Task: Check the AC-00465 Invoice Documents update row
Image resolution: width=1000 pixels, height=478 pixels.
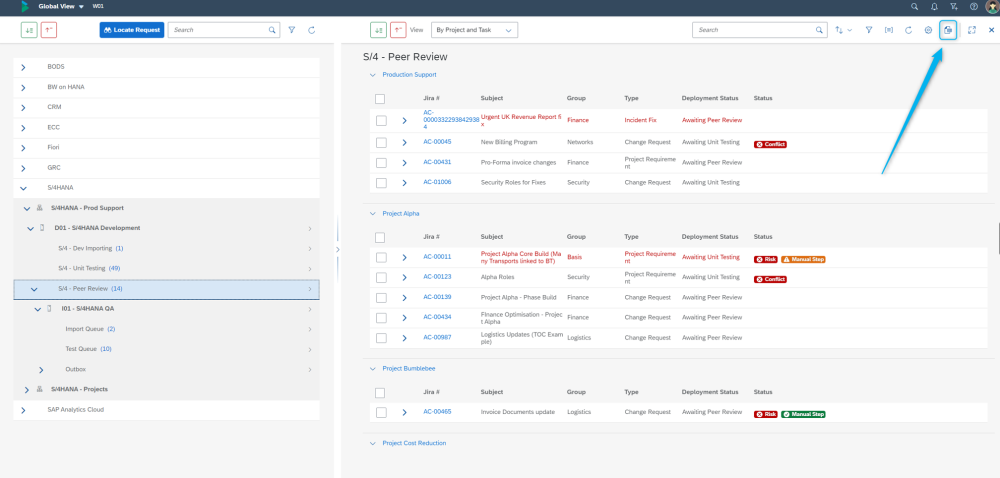Action: click(x=380, y=412)
